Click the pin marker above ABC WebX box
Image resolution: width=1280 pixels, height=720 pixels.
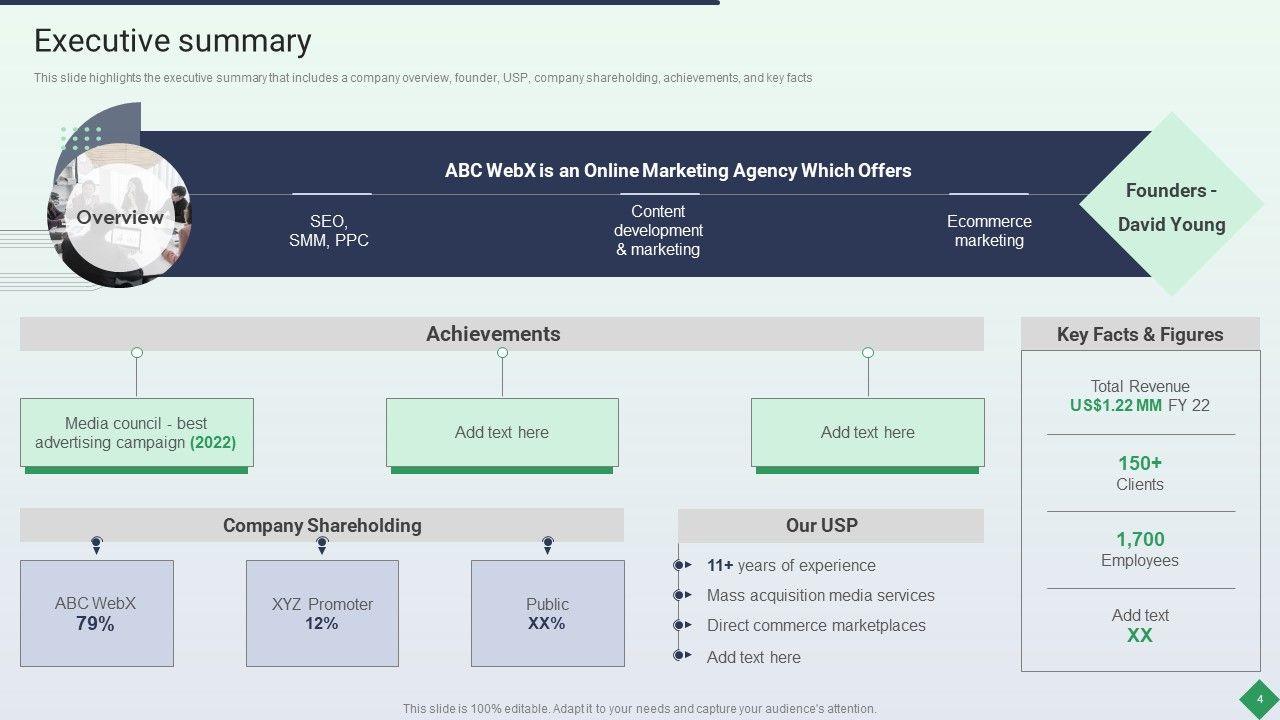[97, 544]
